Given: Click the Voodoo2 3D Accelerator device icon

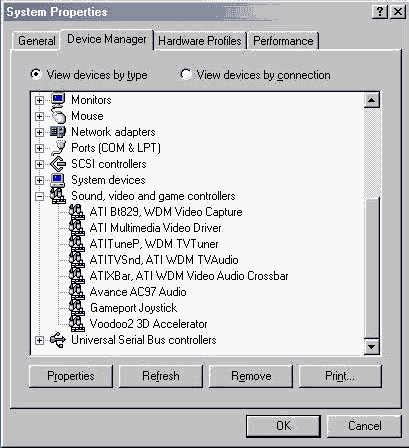Looking at the screenshot, I should (x=77, y=324).
